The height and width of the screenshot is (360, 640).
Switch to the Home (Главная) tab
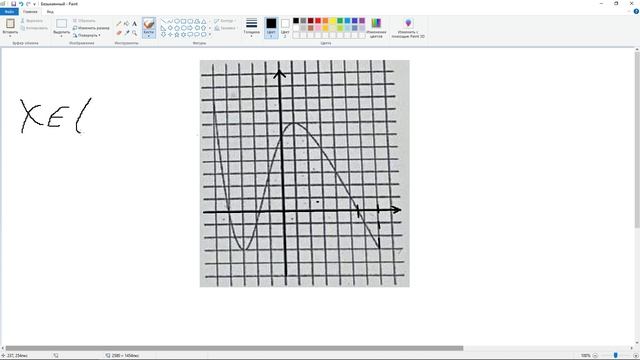(x=30, y=11)
